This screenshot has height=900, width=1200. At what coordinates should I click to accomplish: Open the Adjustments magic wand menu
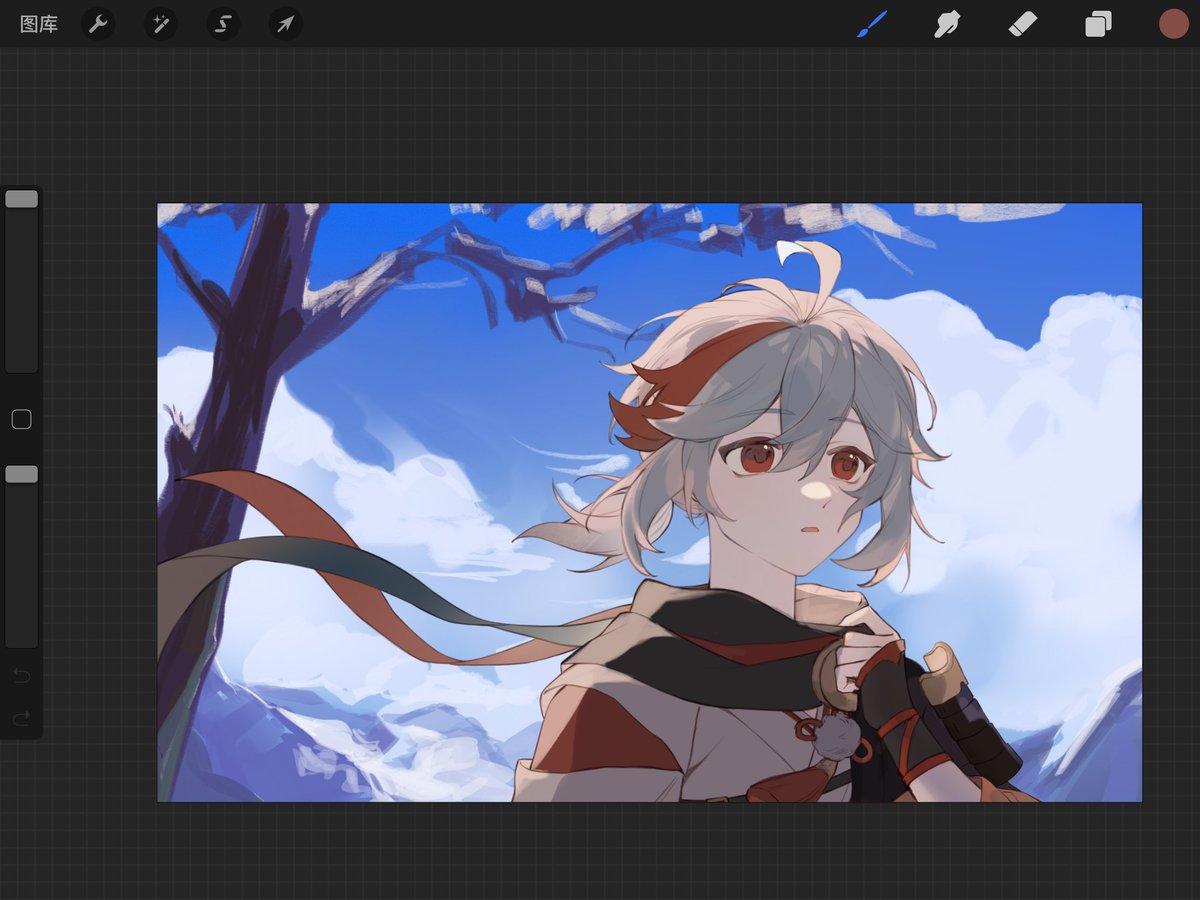click(160, 24)
